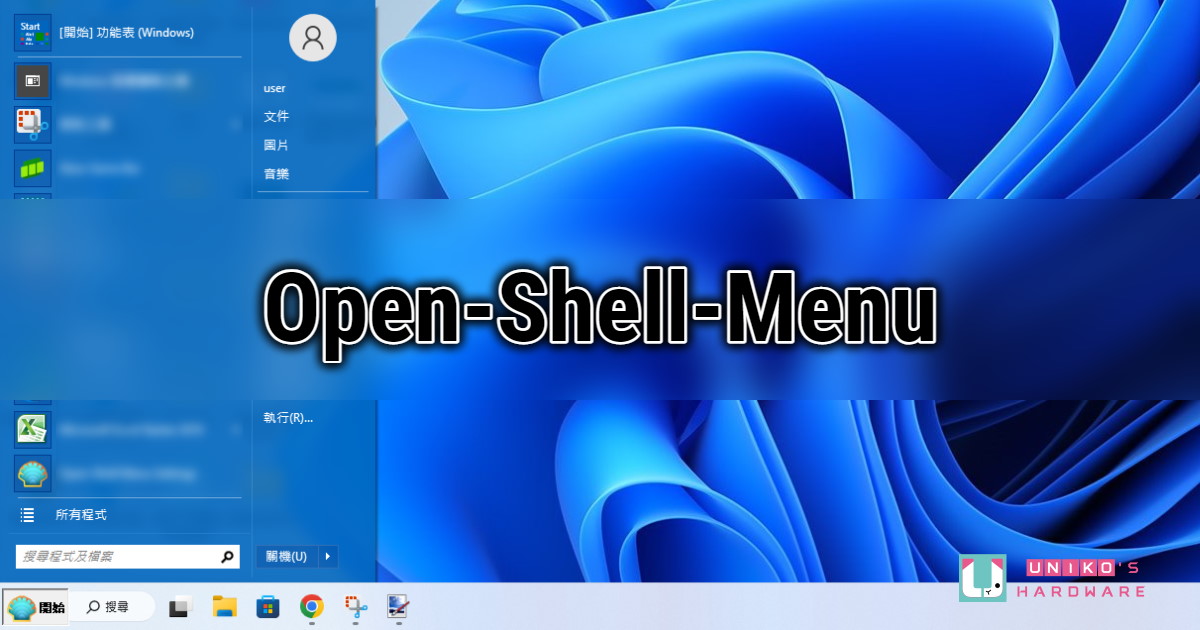Click the Task View icon on the taskbar
Screen dimensions: 1200x630
[179, 607]
